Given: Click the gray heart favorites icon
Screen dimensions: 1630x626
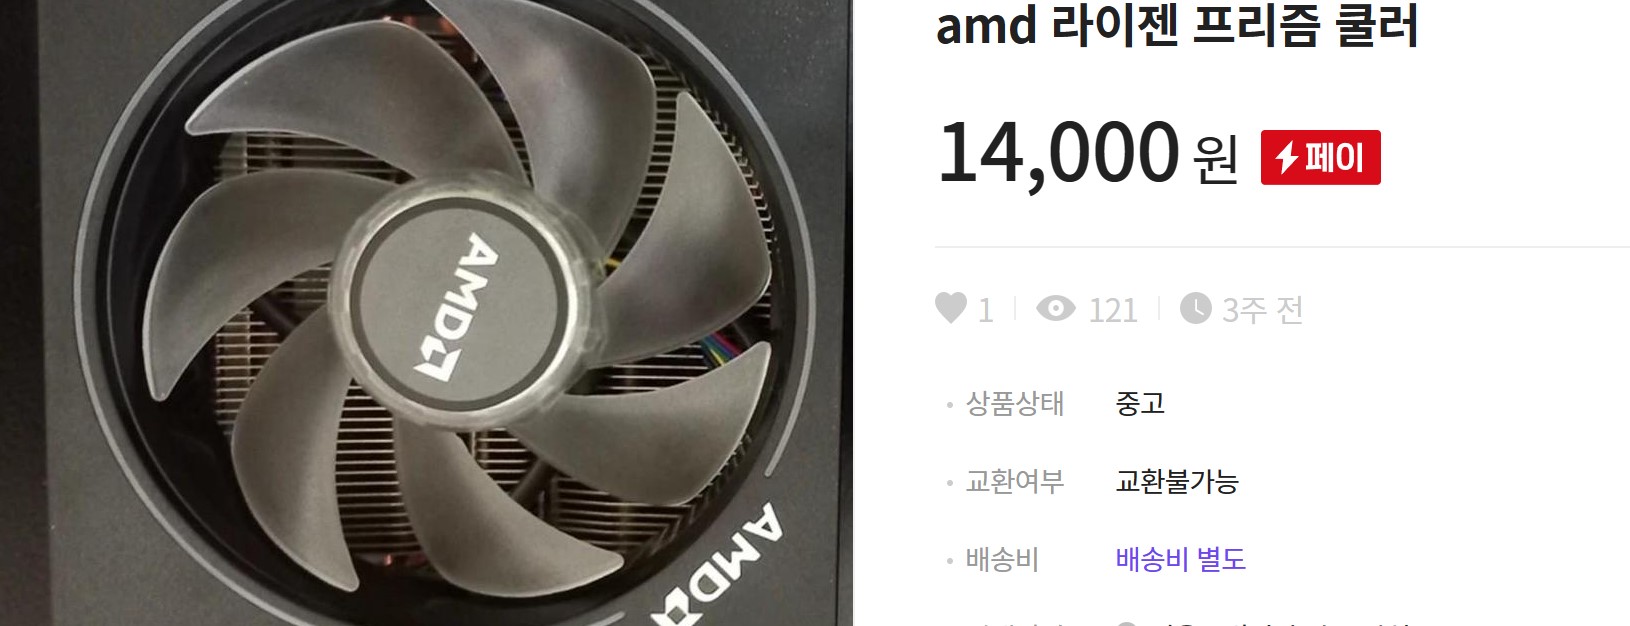Looking at the screenshot, I should click(x=950, y=308).
